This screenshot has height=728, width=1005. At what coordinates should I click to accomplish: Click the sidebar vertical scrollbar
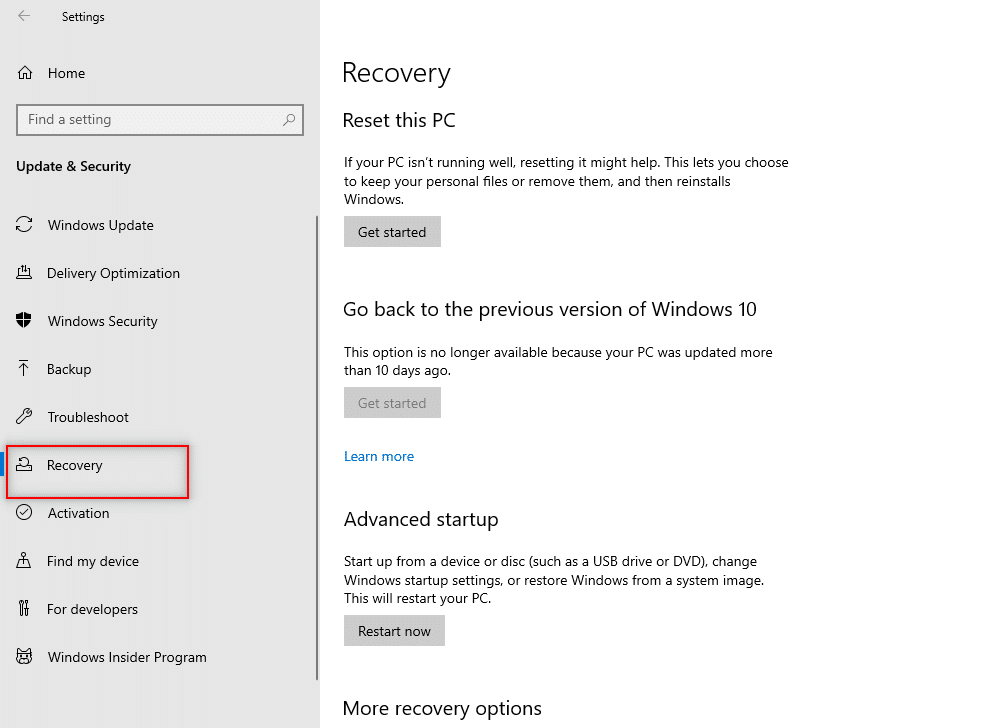point(317,448)
